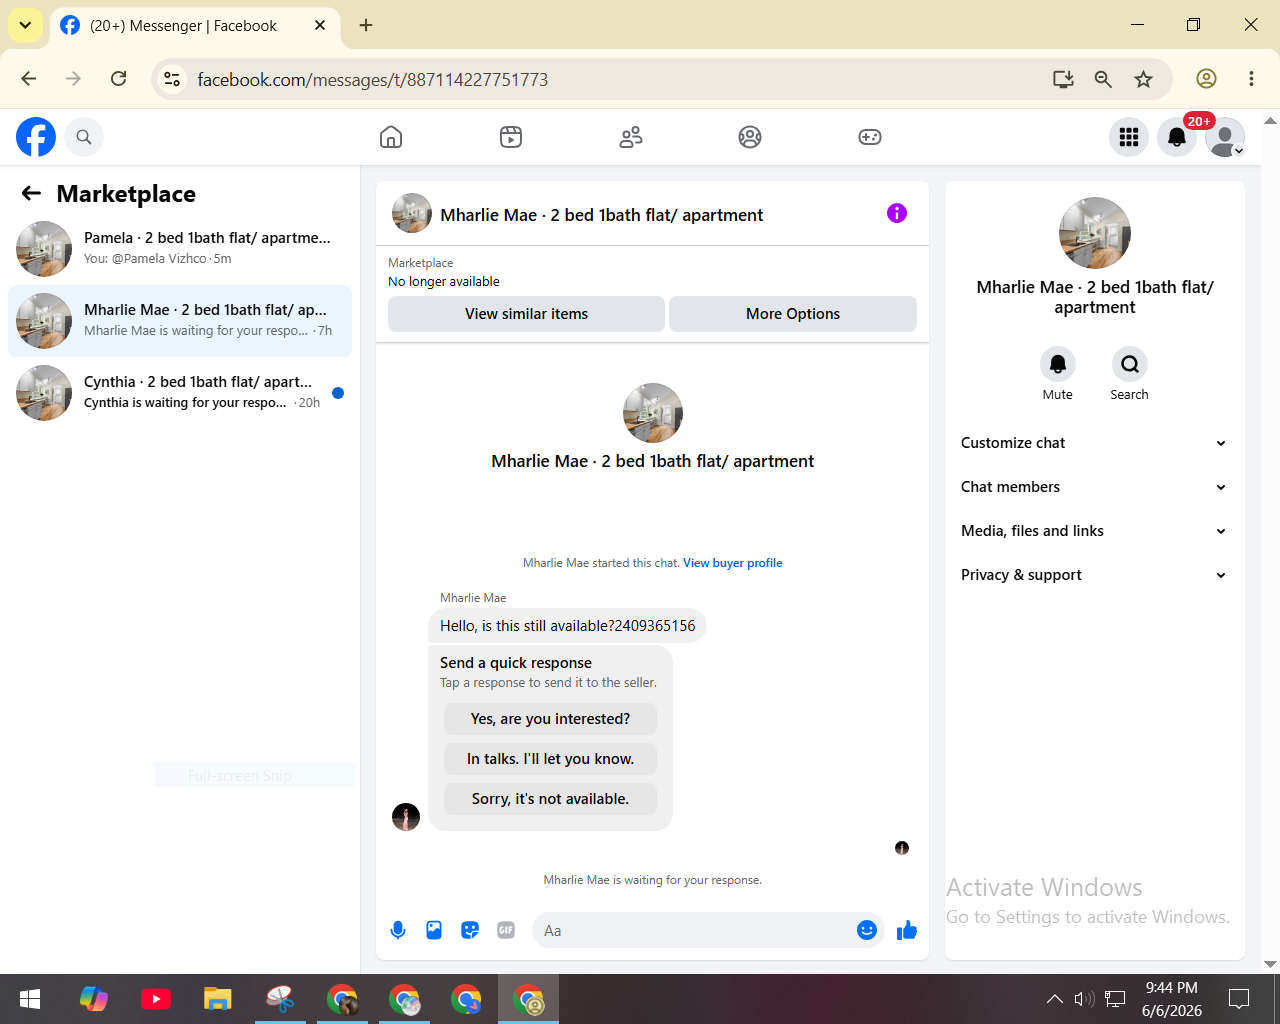The image size is (1280, 1024).
Task: Open the Facebook logo home link
Action: pos(36,137)
